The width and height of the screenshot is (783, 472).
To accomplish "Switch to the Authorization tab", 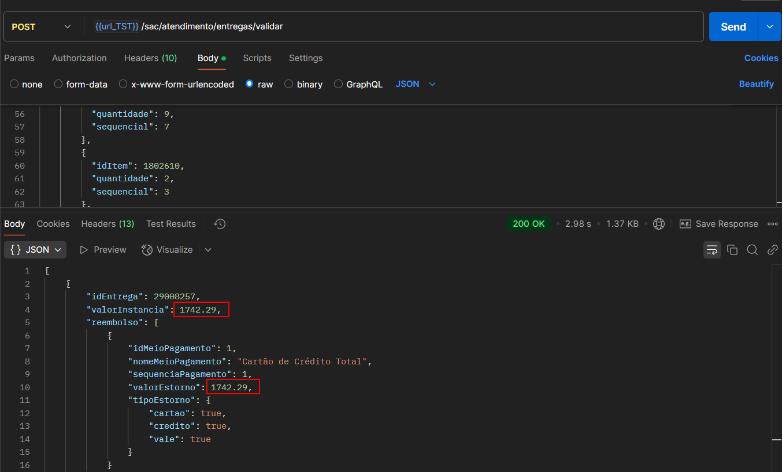I will 79,58.
